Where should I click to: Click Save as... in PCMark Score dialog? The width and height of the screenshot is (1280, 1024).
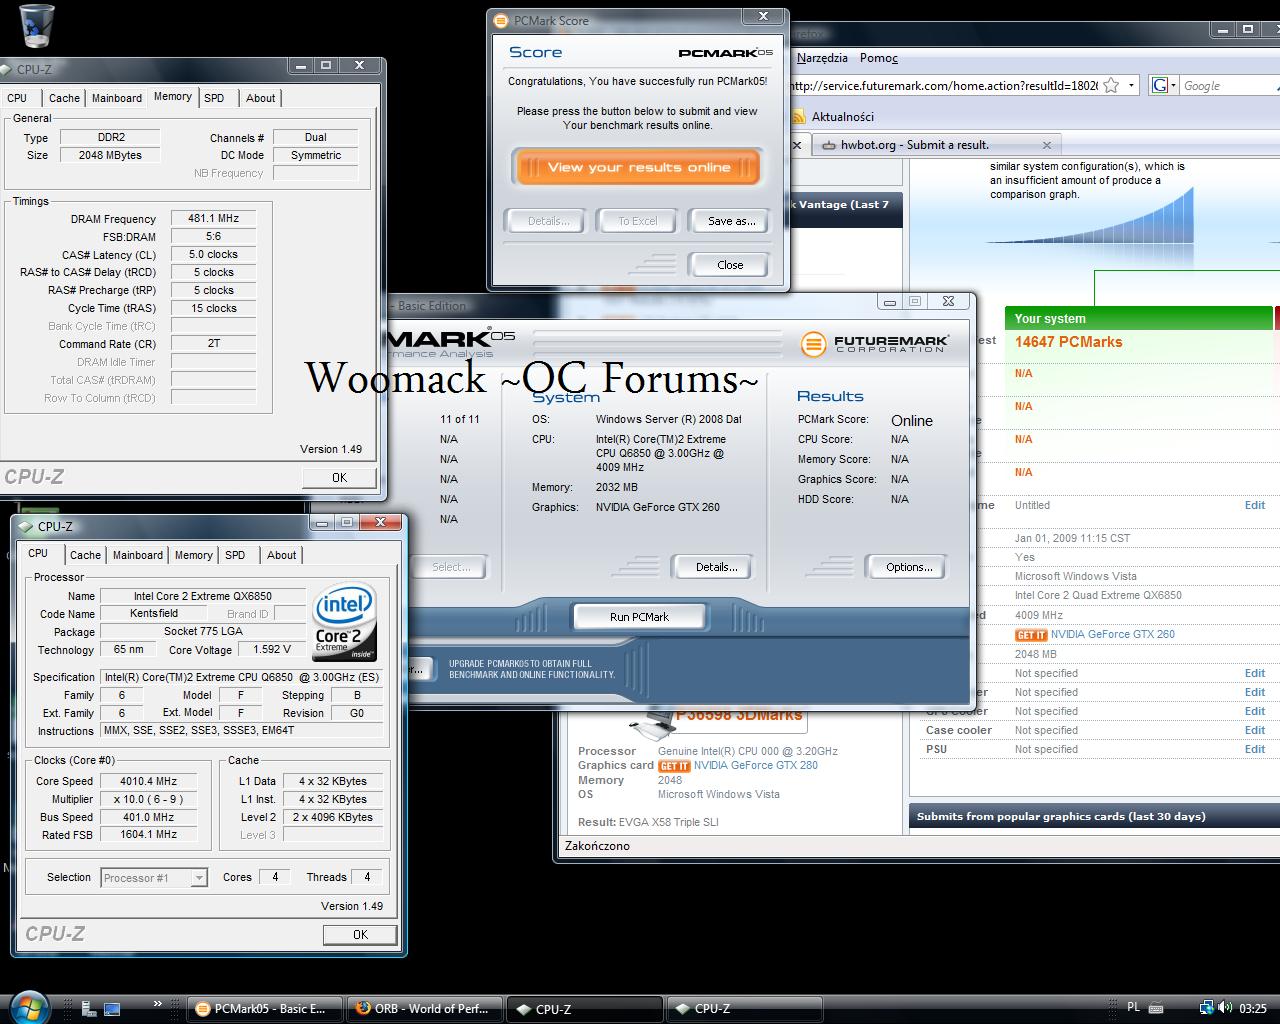click(730, 221)
